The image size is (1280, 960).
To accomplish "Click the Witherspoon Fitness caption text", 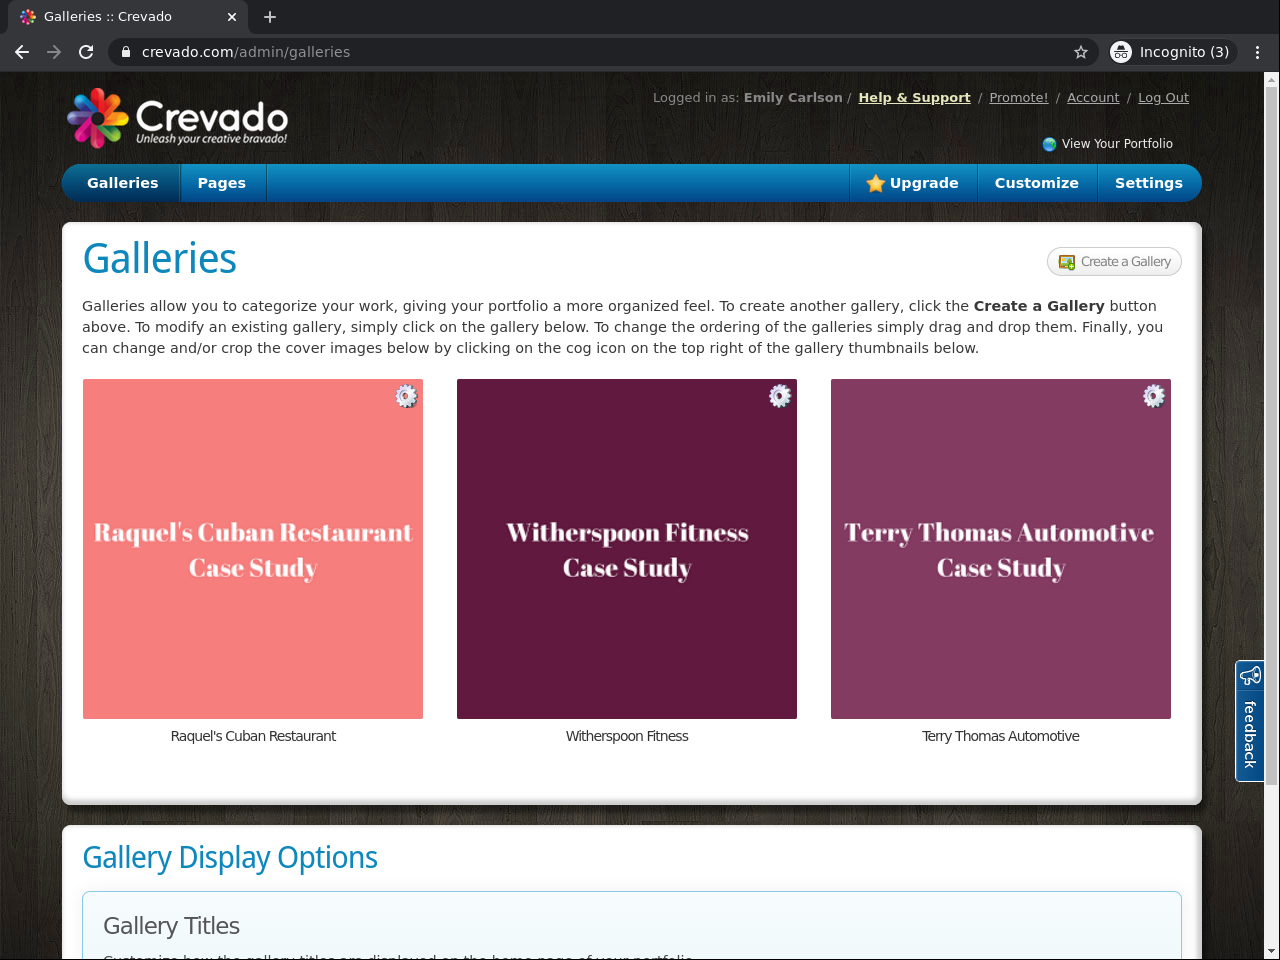I will point(627,736).
